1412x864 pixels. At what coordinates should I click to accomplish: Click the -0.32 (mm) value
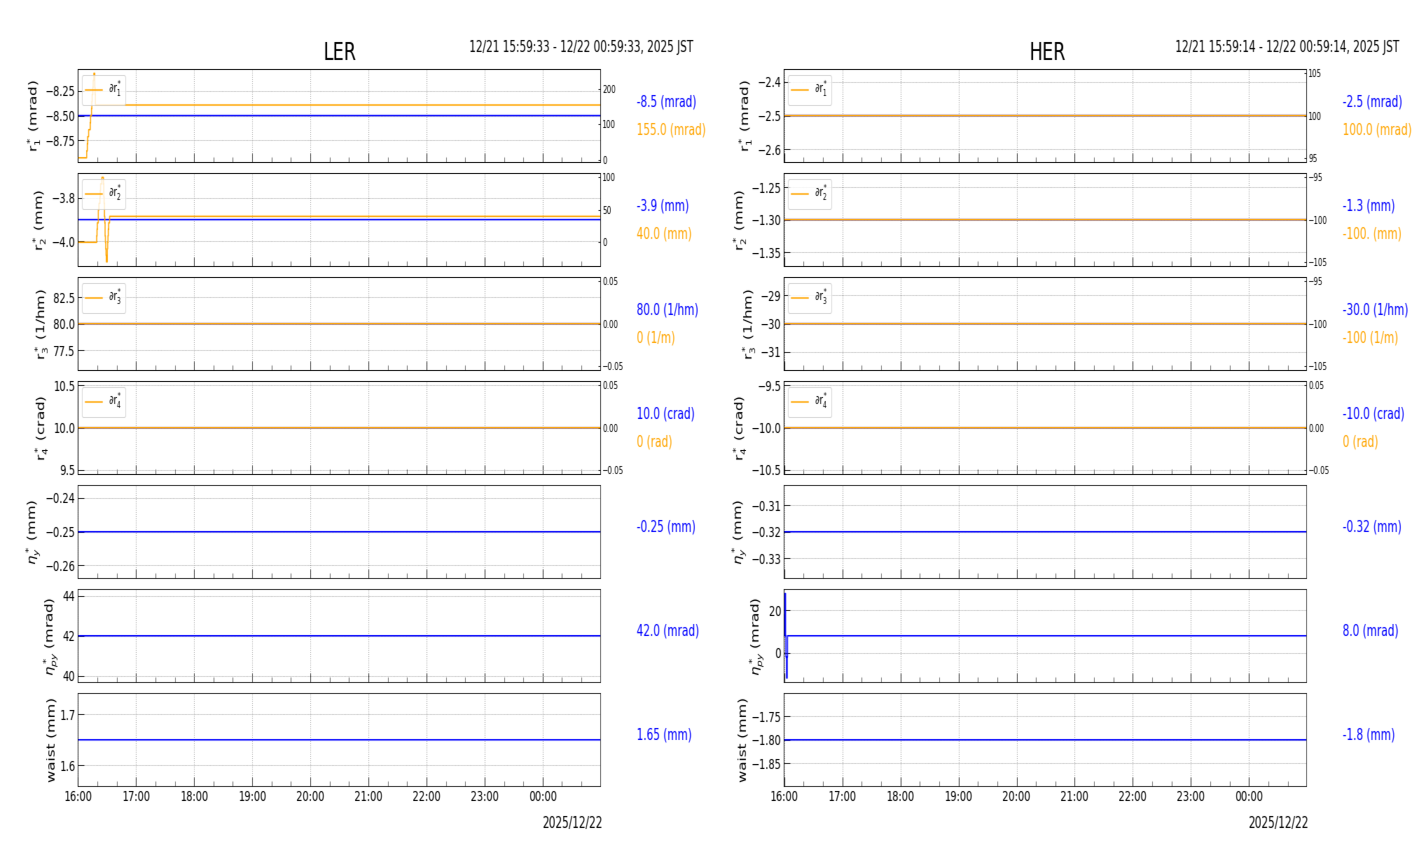click(x=1372, y=527)
